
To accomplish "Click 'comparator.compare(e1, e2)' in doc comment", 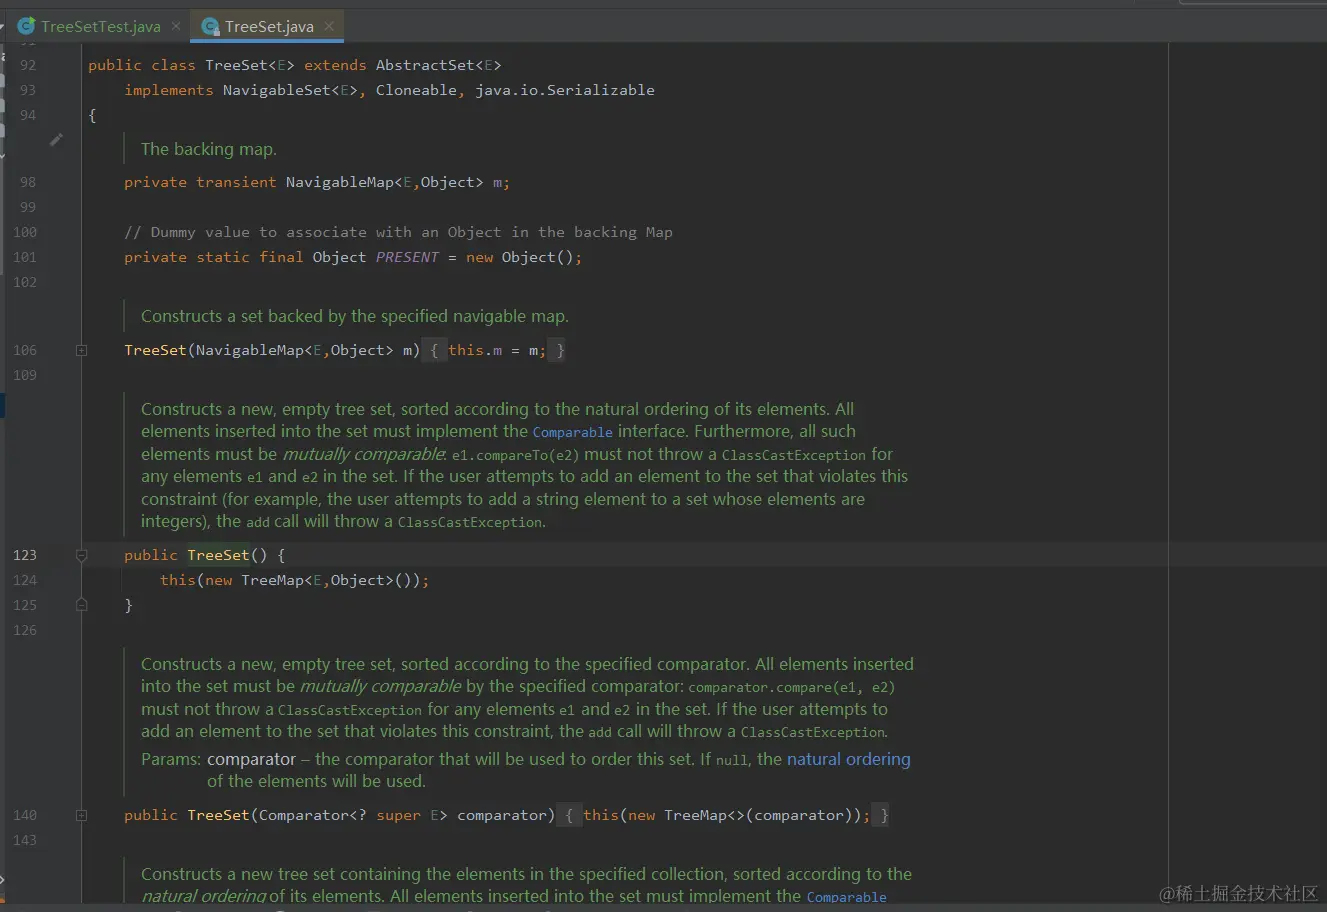I will 791,687.
